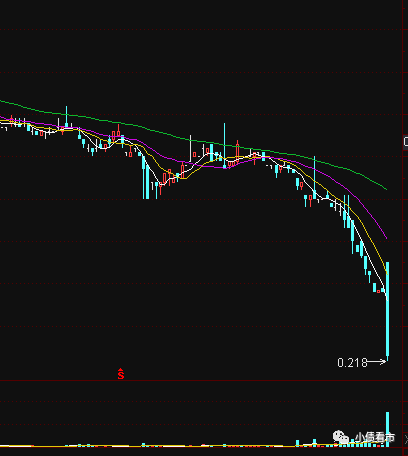The height and width of the screenshot is (456, 408).
Task: Click the tall cyan spike candle mid-chart
Action: pyautogui.click(x=224, y=146)
